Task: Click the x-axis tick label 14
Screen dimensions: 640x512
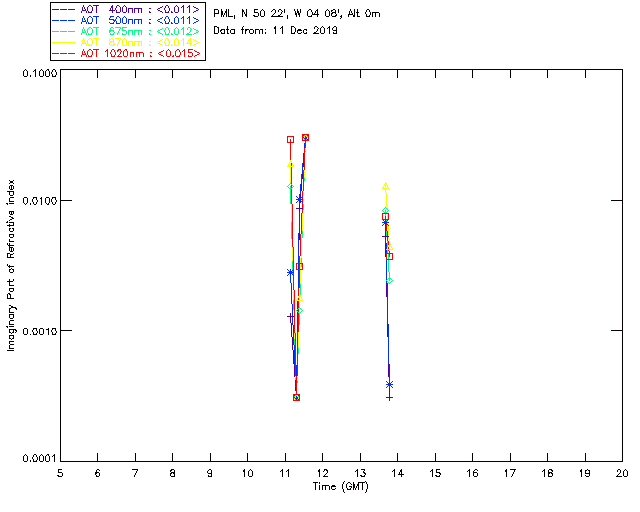Action: tap(398, 473)
